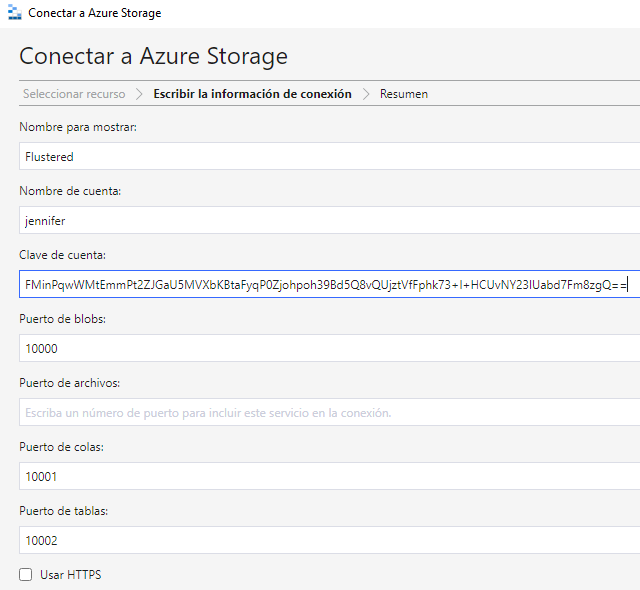Click the Clave de cuenta label

point(63,255)
